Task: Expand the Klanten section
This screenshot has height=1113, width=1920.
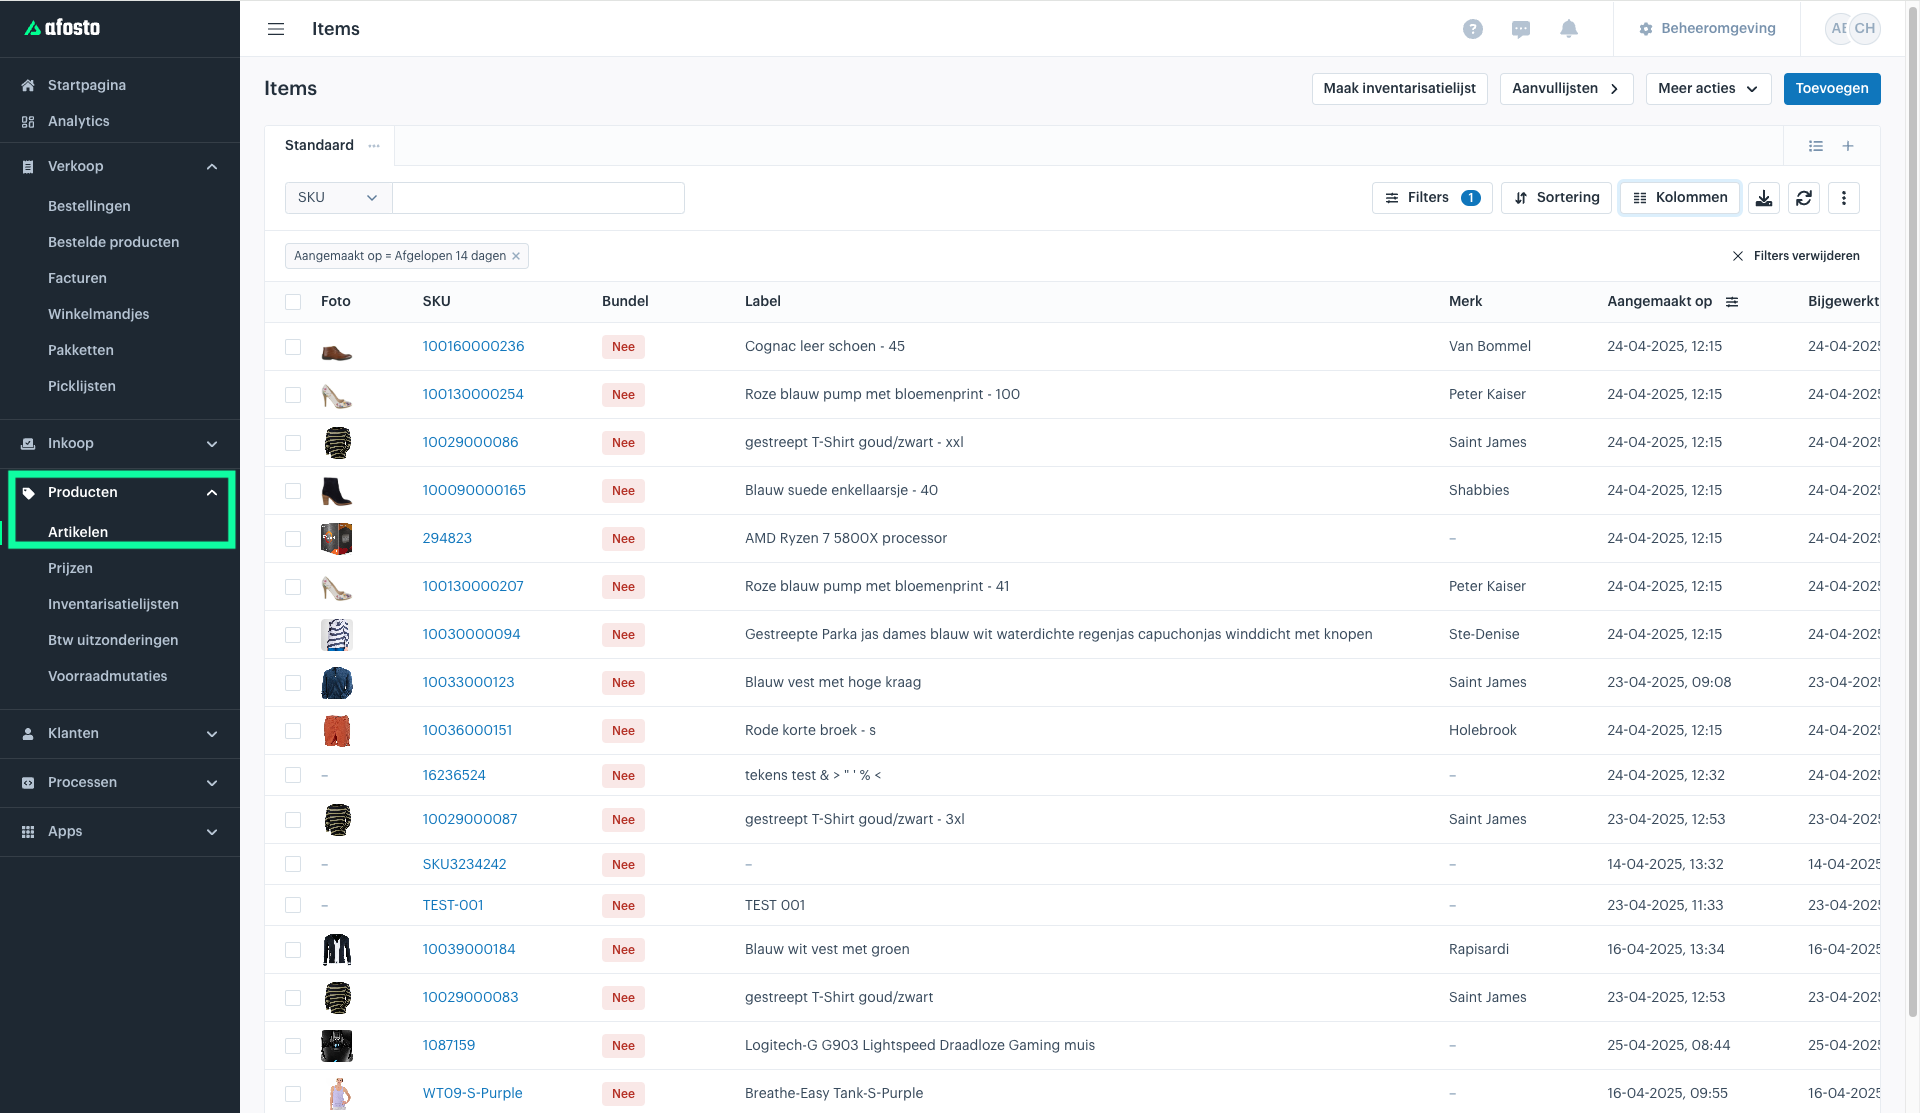Action: tap(212, 734)
